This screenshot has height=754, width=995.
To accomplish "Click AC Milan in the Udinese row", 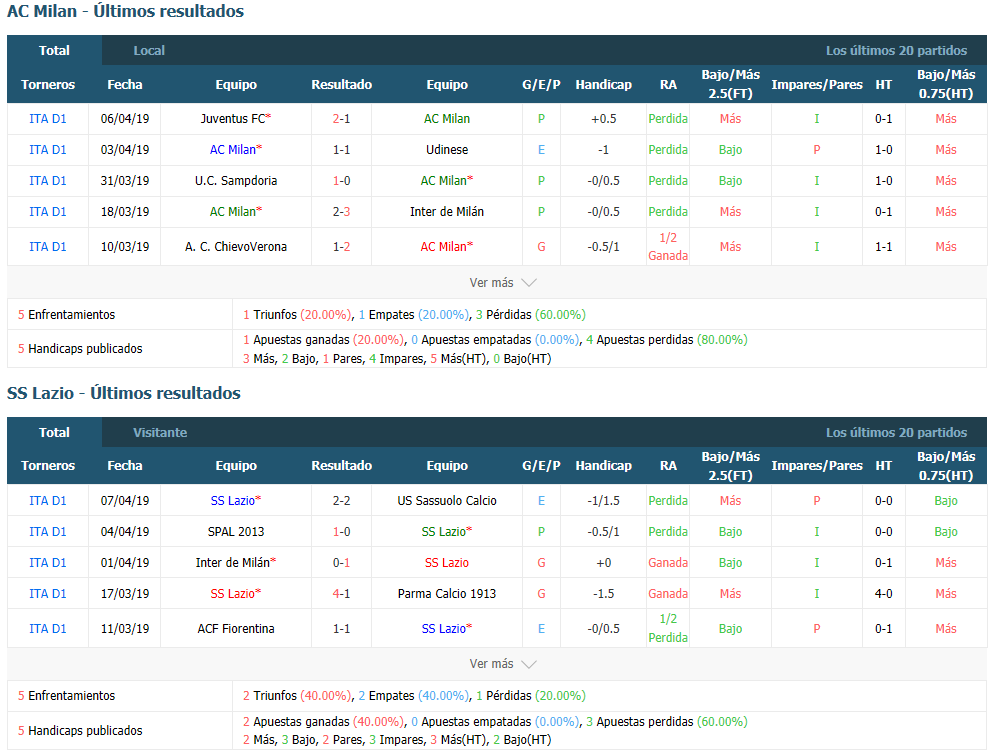I will (x=233, y=150).
